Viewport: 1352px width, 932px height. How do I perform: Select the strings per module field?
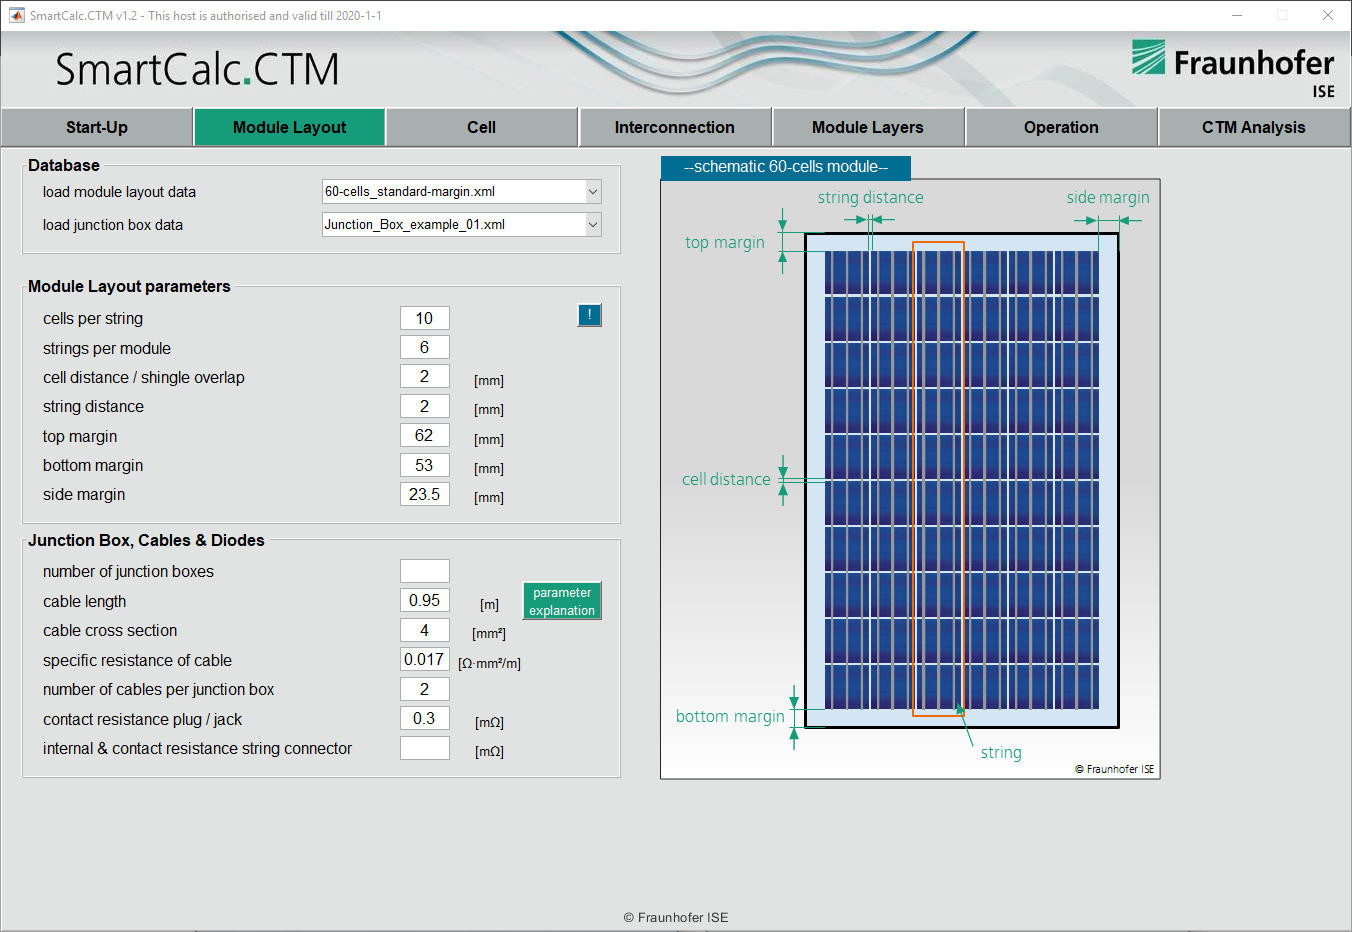pyautogui.click(x=424, y=347)
